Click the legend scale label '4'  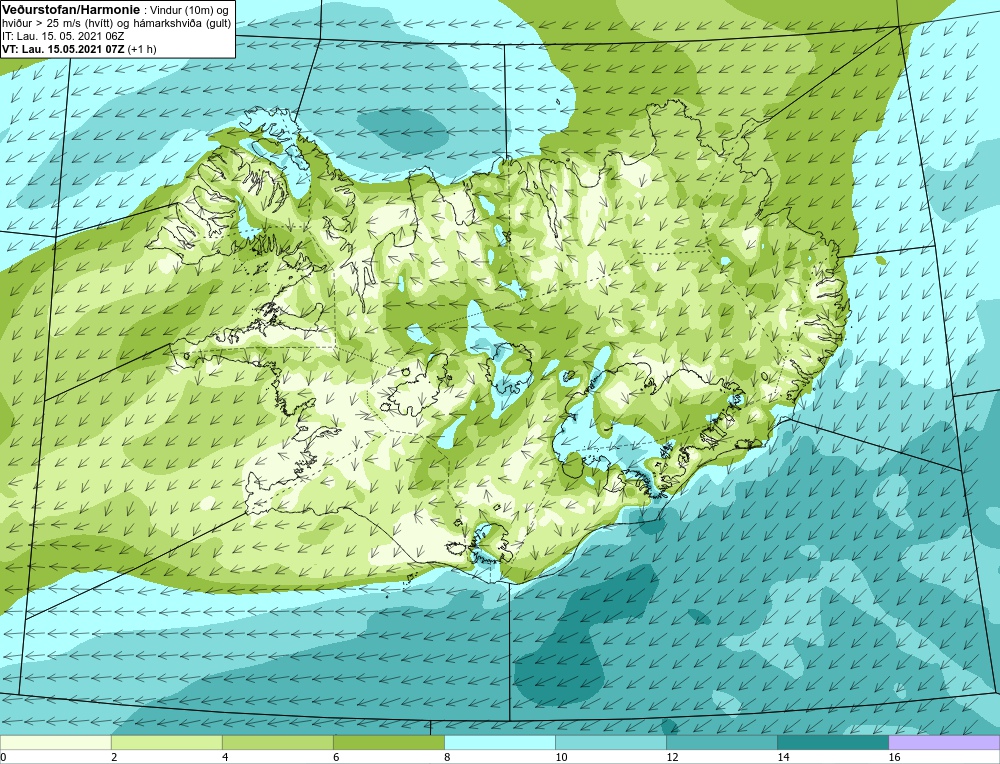pos(225,757)
